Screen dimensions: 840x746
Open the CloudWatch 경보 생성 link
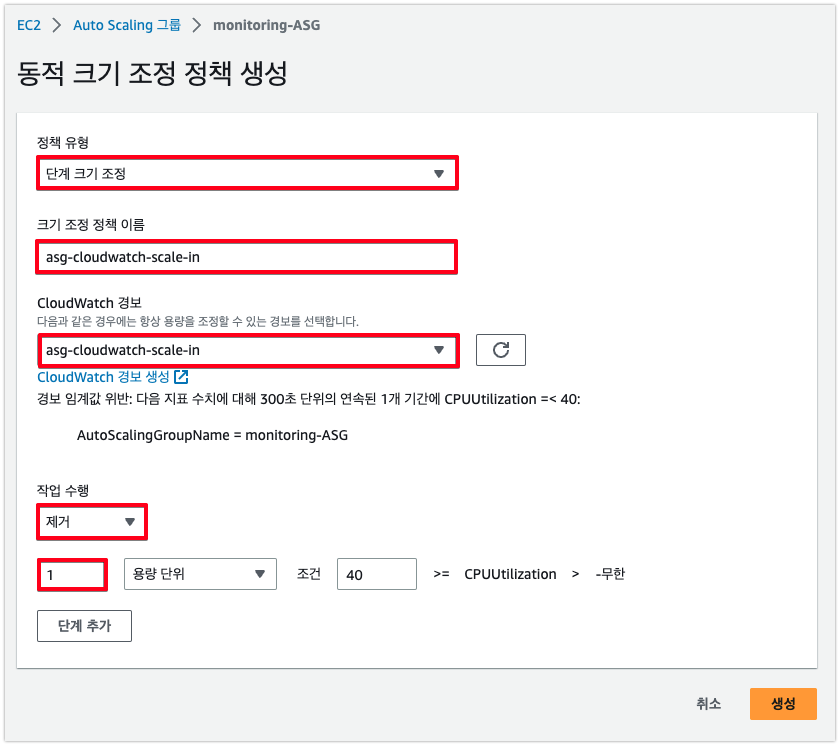point(112,377)
